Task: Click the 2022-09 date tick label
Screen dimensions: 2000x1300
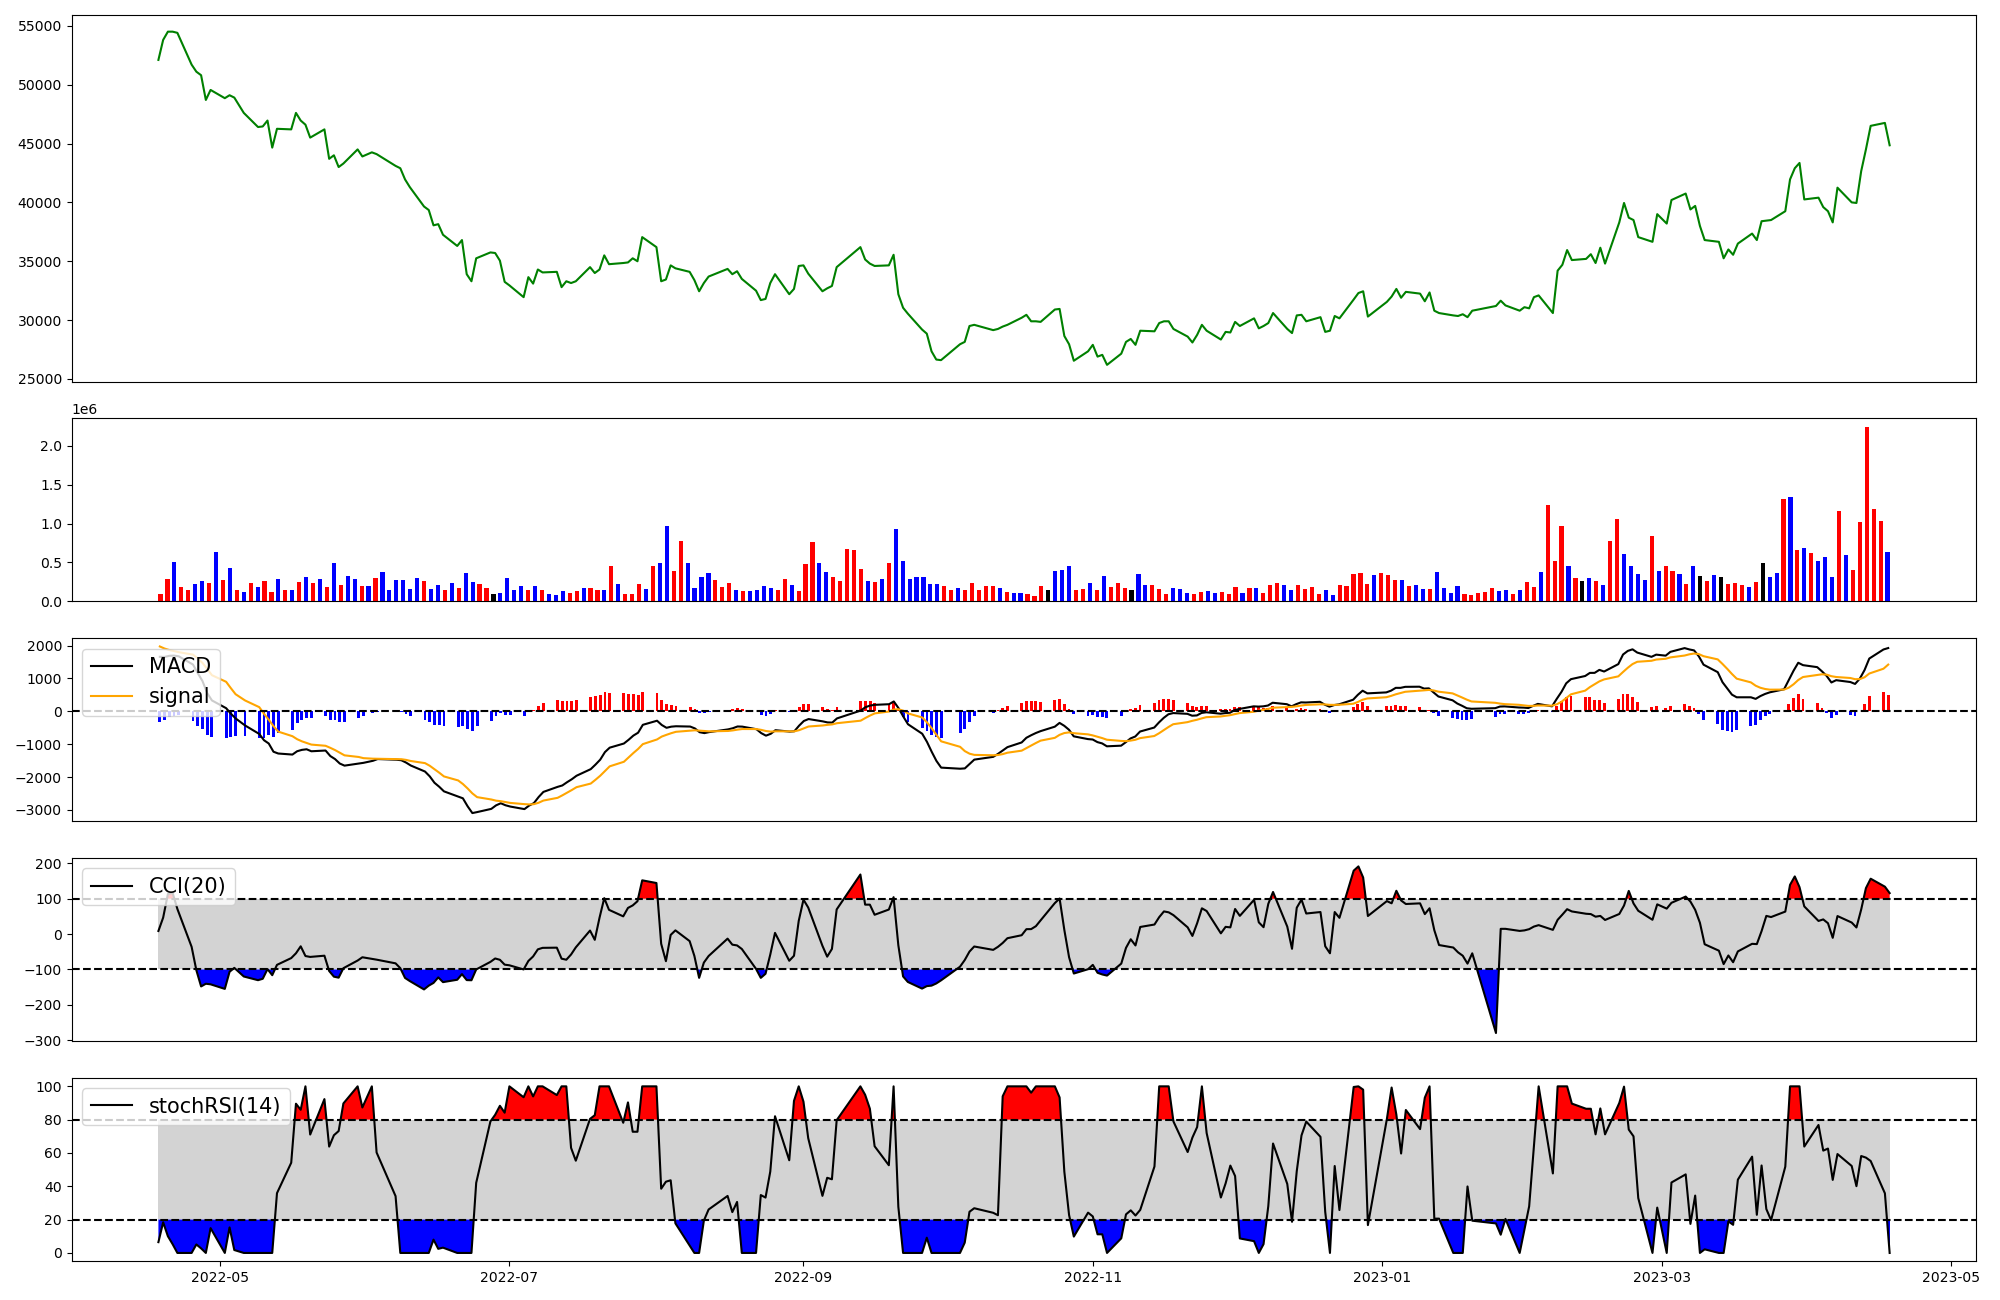Action: [803, 1277]
